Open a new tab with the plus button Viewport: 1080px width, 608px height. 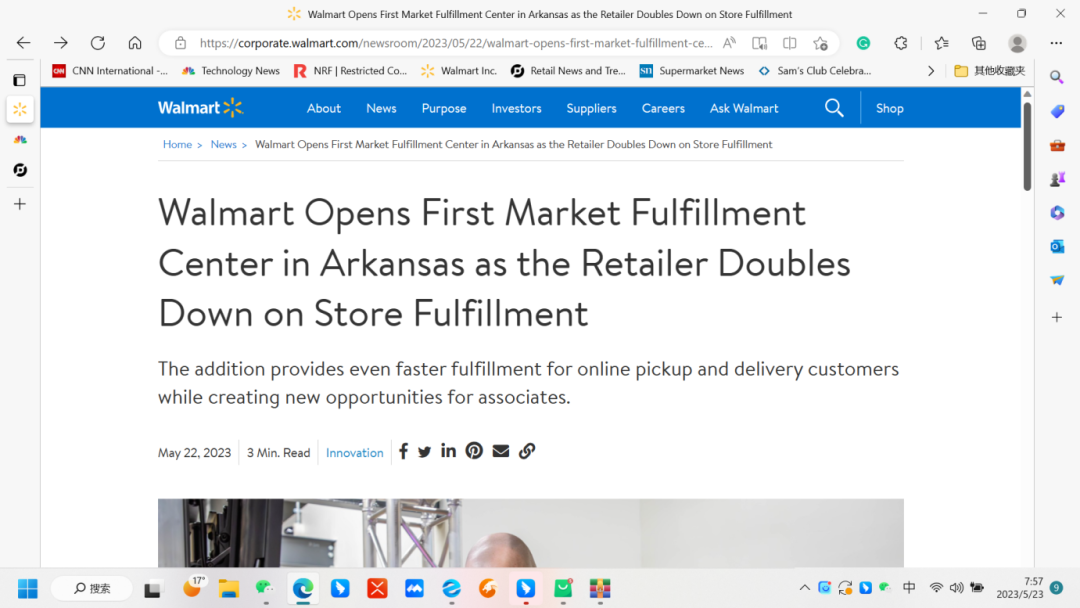tap(20, 204)
